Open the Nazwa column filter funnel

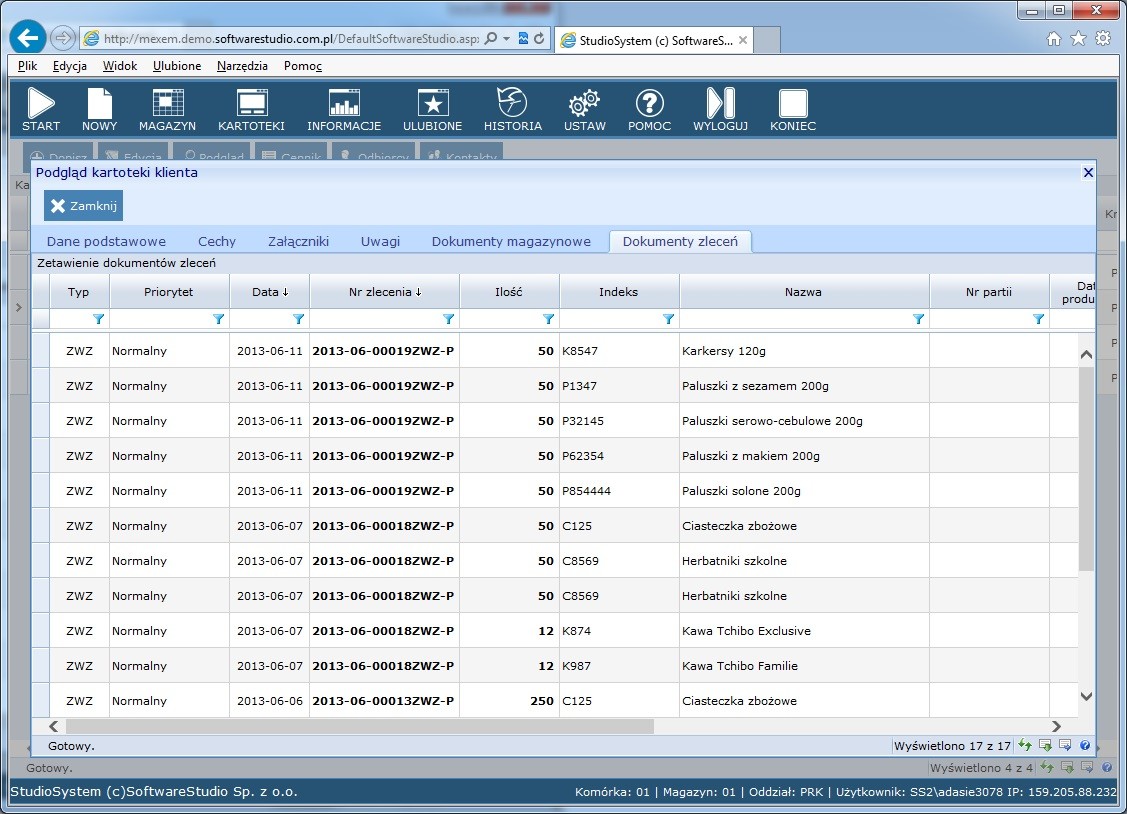(919, 319)
